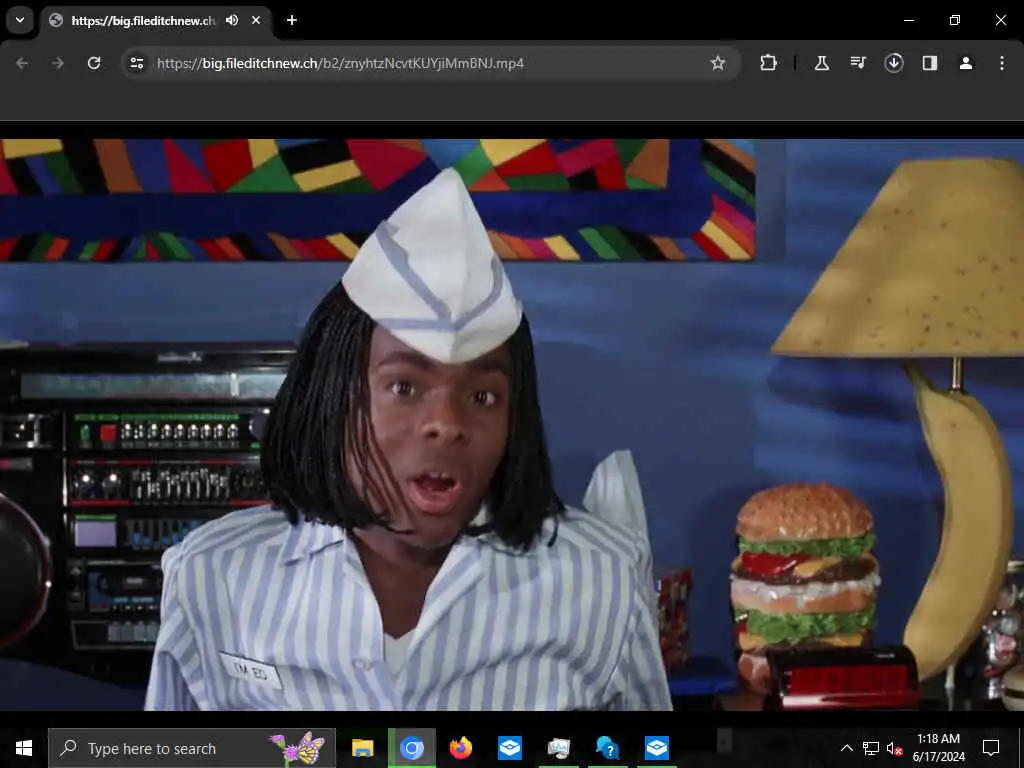Image resolution: width=1024 pixels, height=768 pixels.
Task: Click on the playing video
Action: (x=512, y=424)
